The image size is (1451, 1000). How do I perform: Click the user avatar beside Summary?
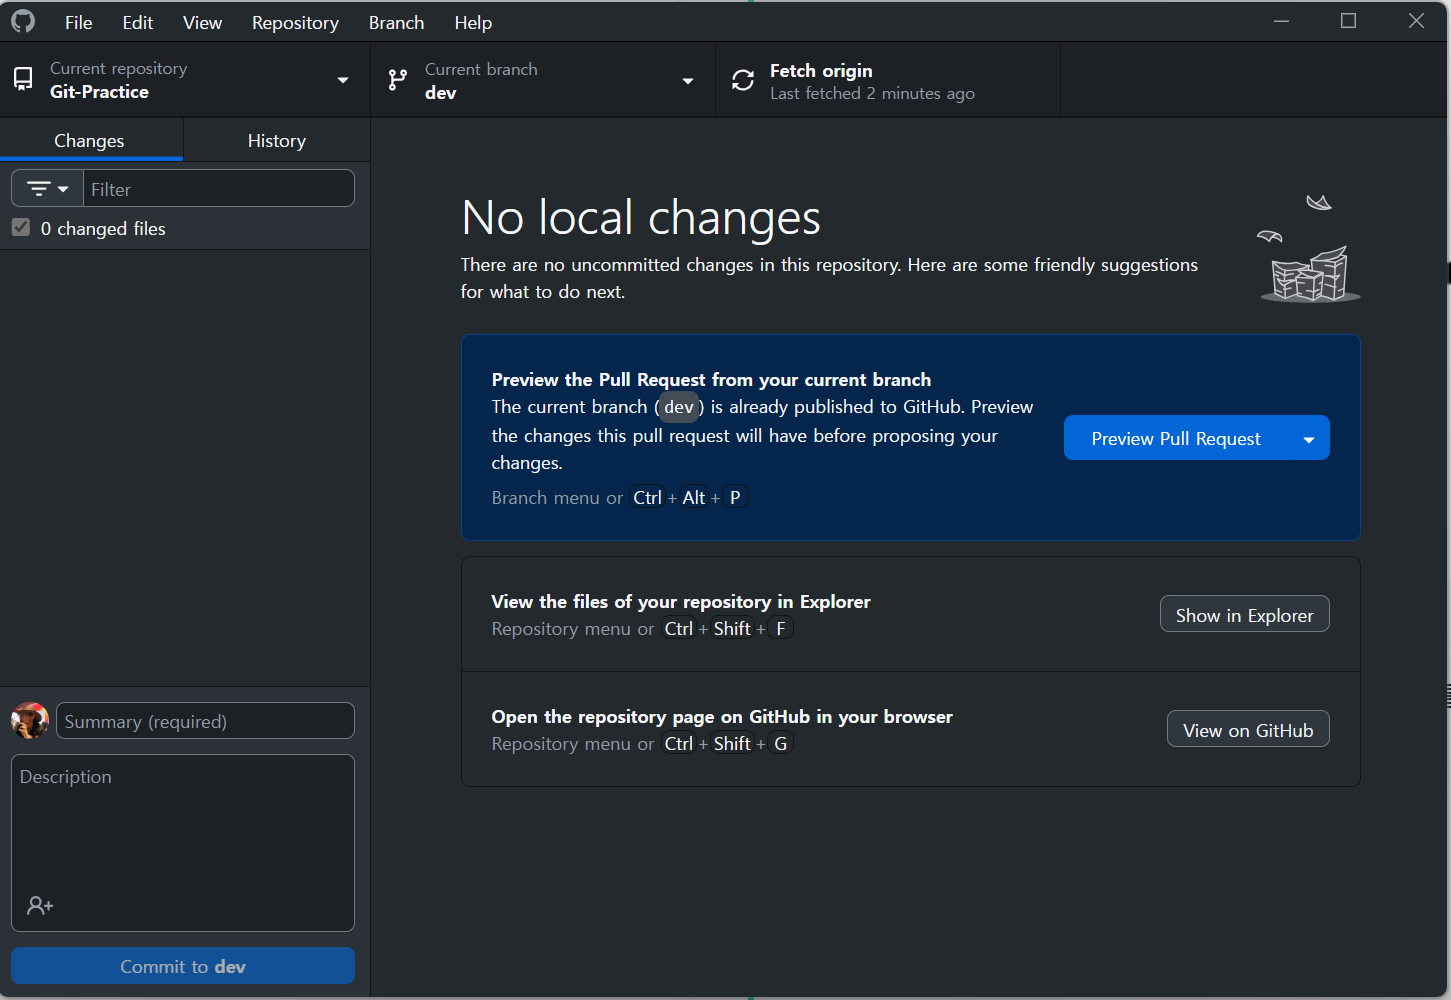(30, 720)
